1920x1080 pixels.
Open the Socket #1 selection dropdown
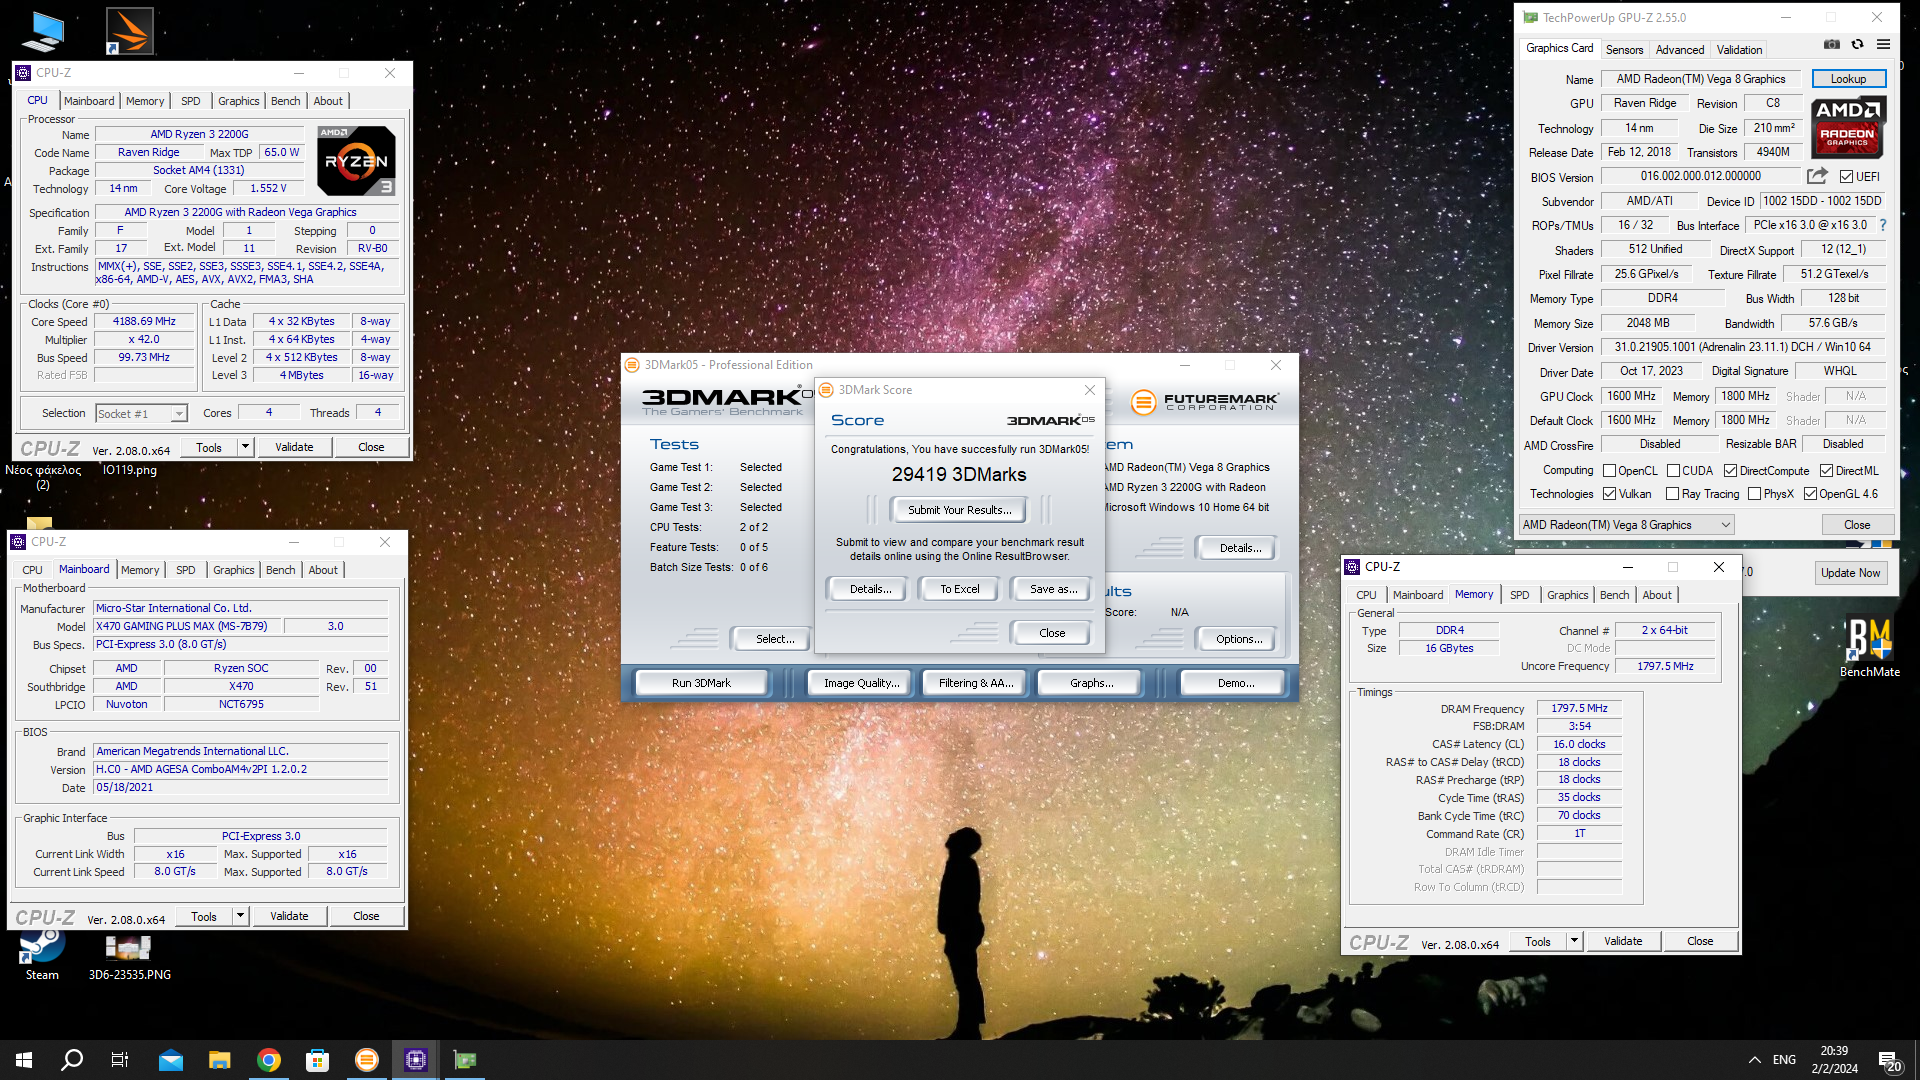pyautogui.click(x=141, y=413)
